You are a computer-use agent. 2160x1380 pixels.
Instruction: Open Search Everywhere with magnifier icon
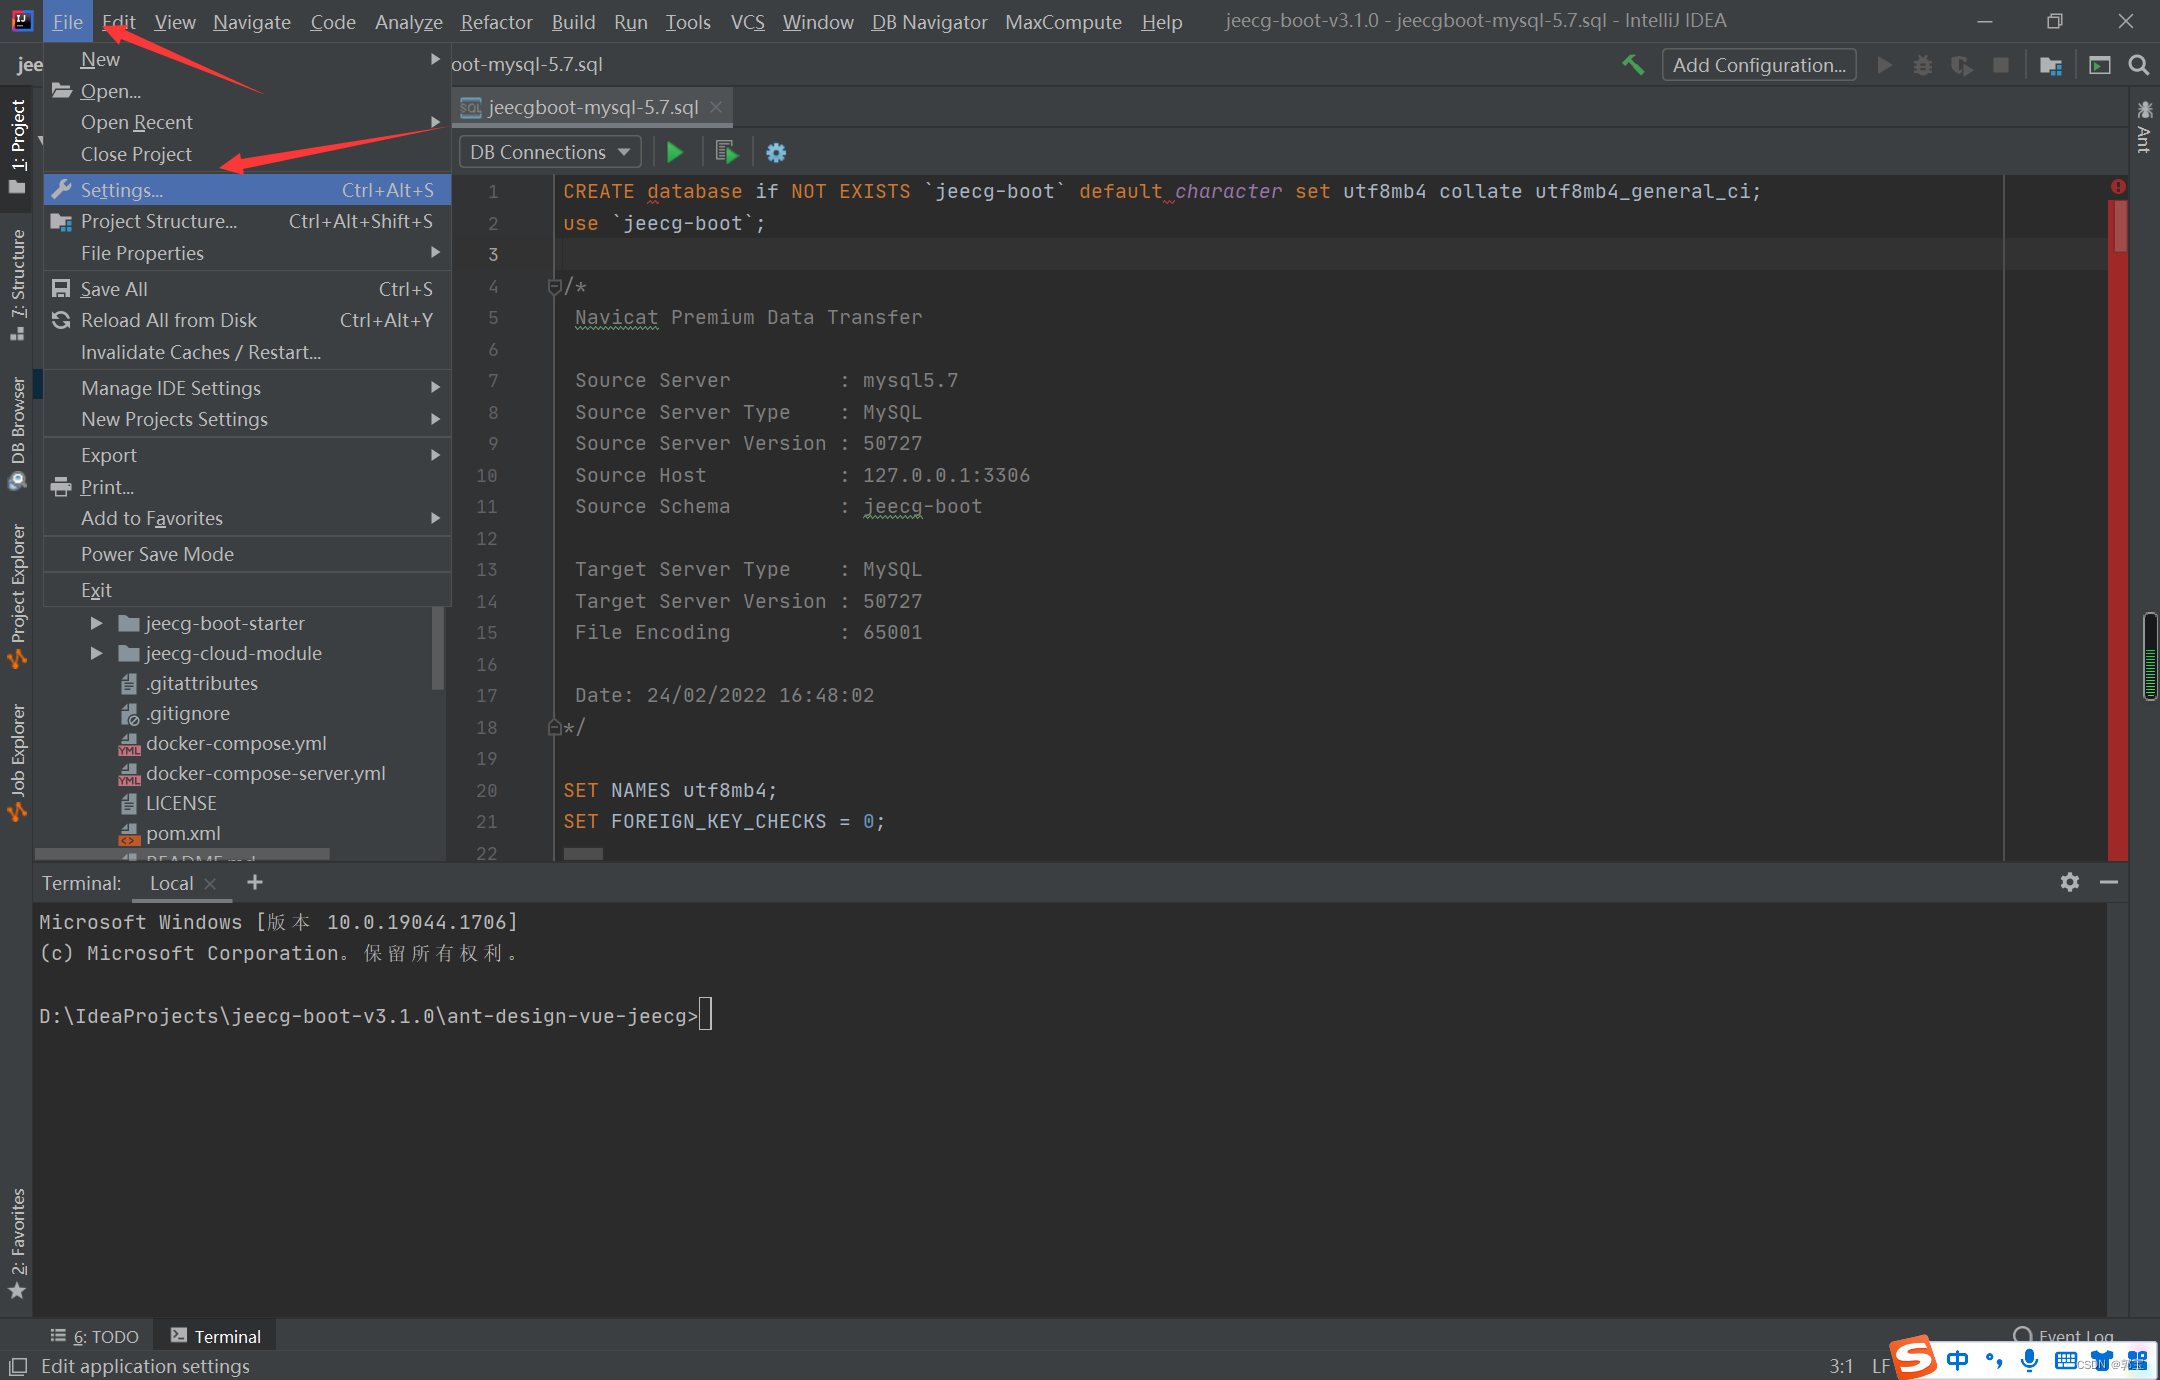2139,64
